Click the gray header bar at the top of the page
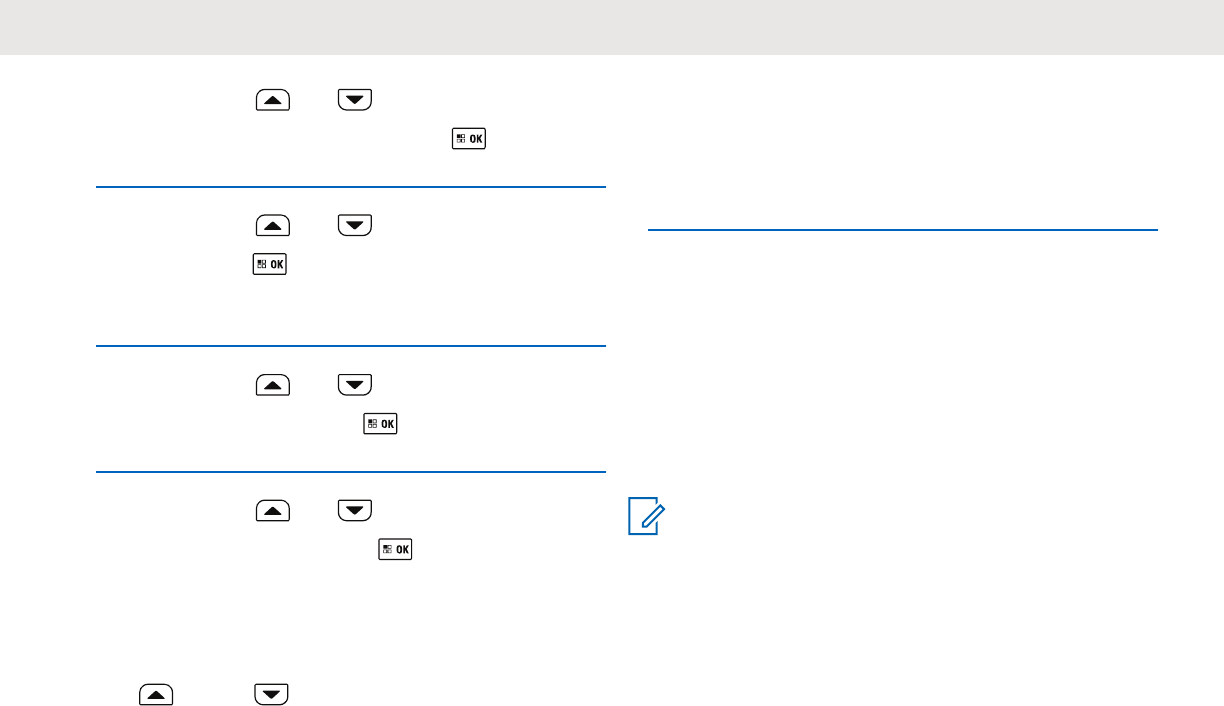 (x=612, y=27)
